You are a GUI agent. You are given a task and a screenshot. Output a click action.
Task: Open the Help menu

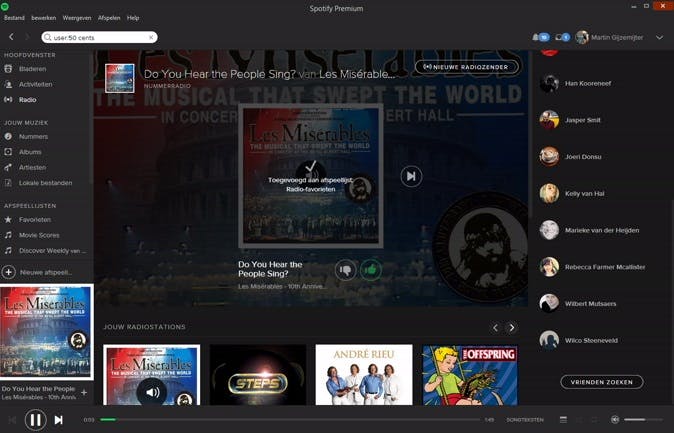pyautogui.click(x=133, y=18)
